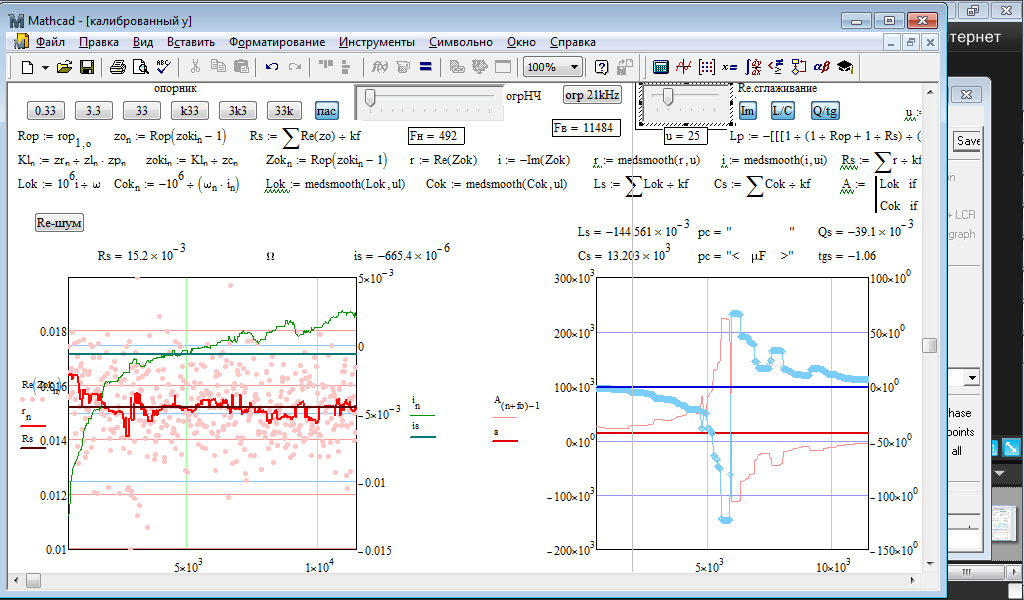Expand the New document dropdown arrow
The width and height of the screenshot is (1024, 600).
pos(44,67)
